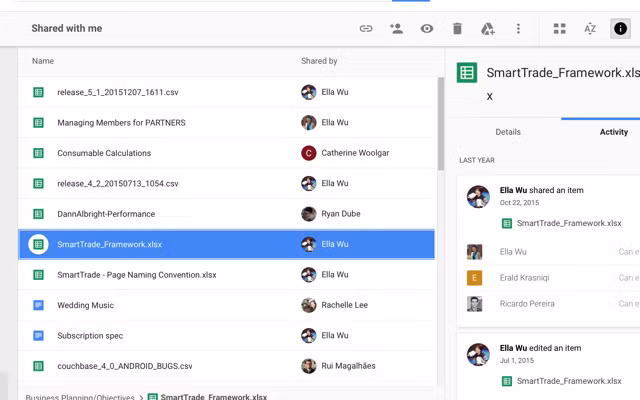Click the Consumable Calculations sheet icon

pyautogui.click(x=38, y=153)
